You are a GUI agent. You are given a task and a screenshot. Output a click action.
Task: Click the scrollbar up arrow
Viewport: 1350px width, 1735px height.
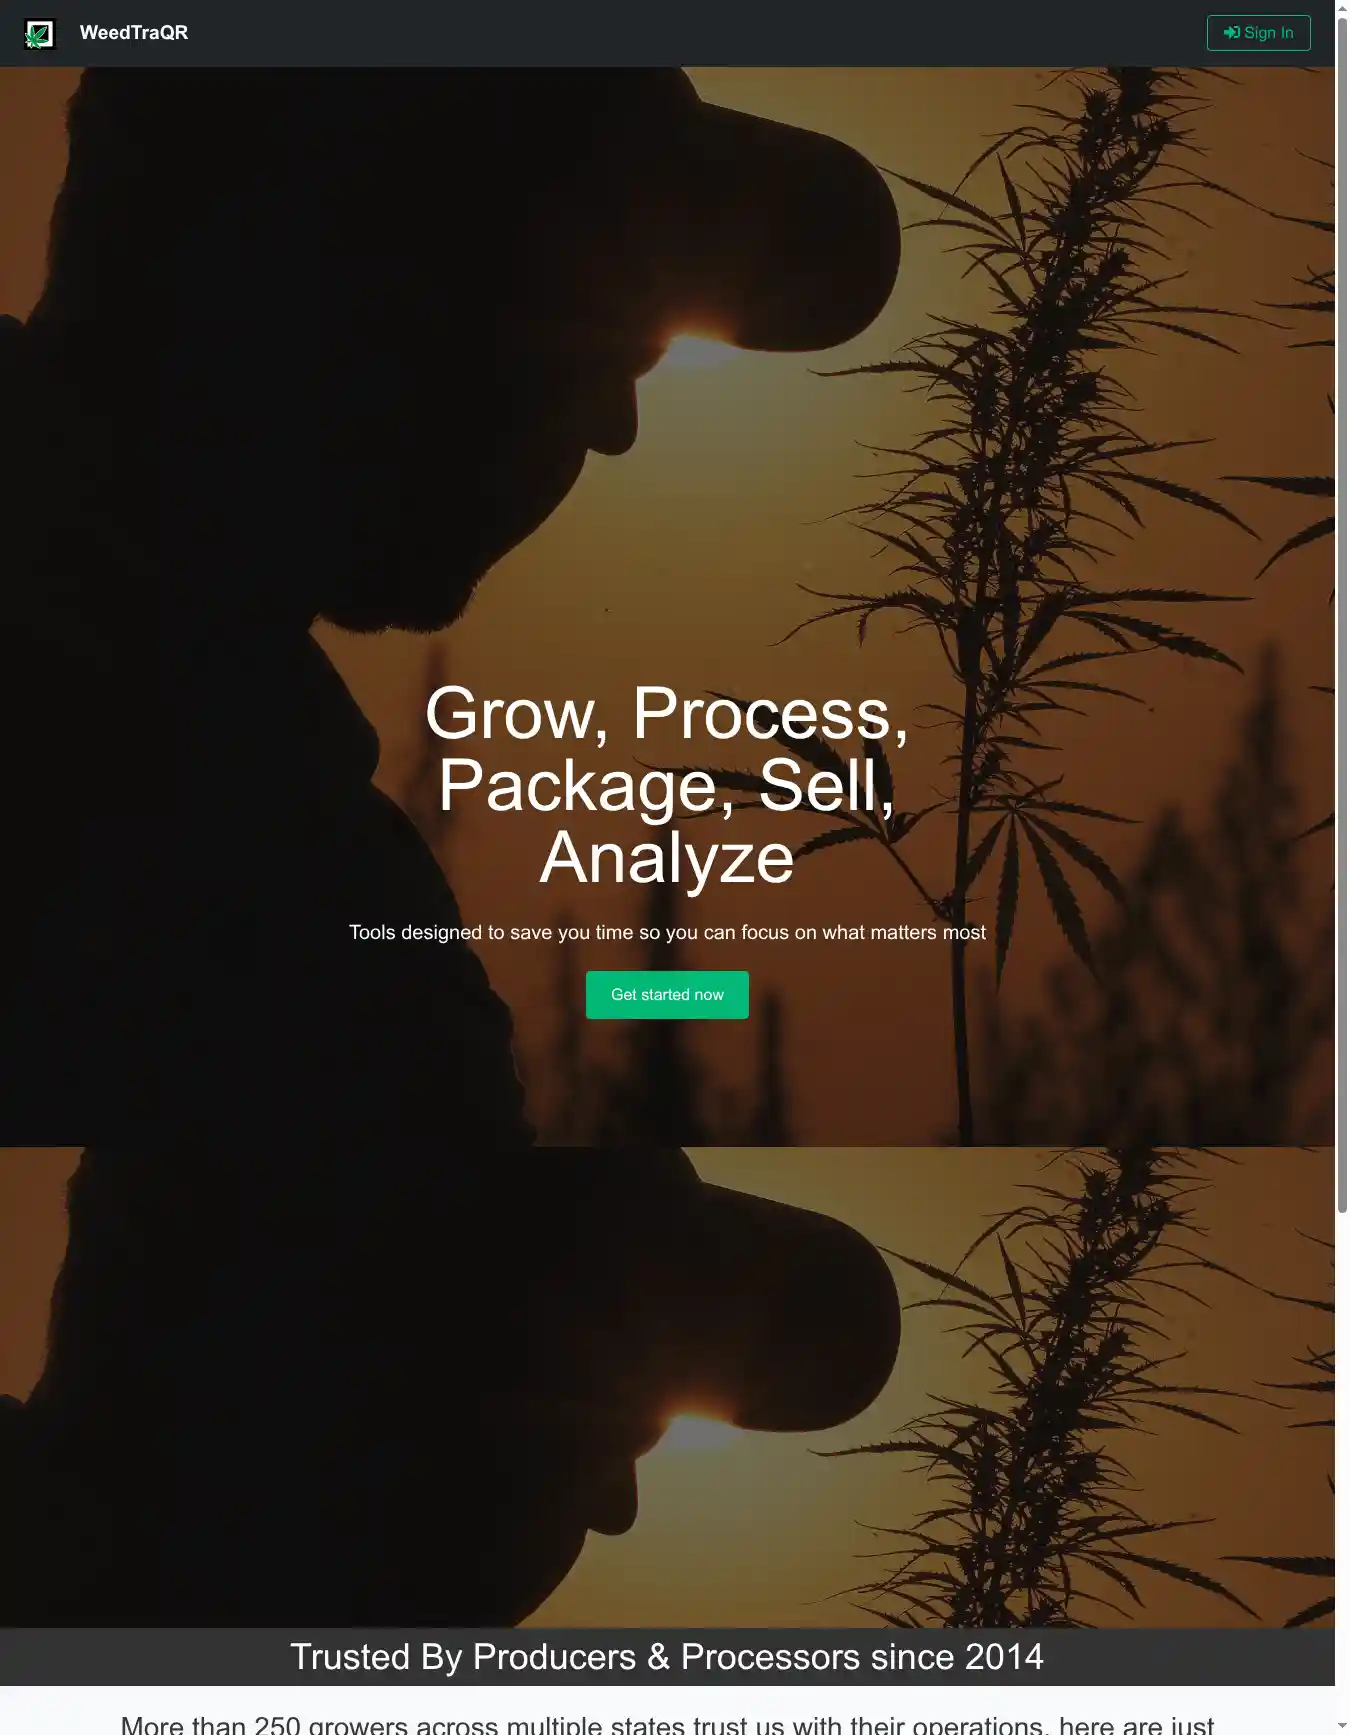click(1342, 8)
